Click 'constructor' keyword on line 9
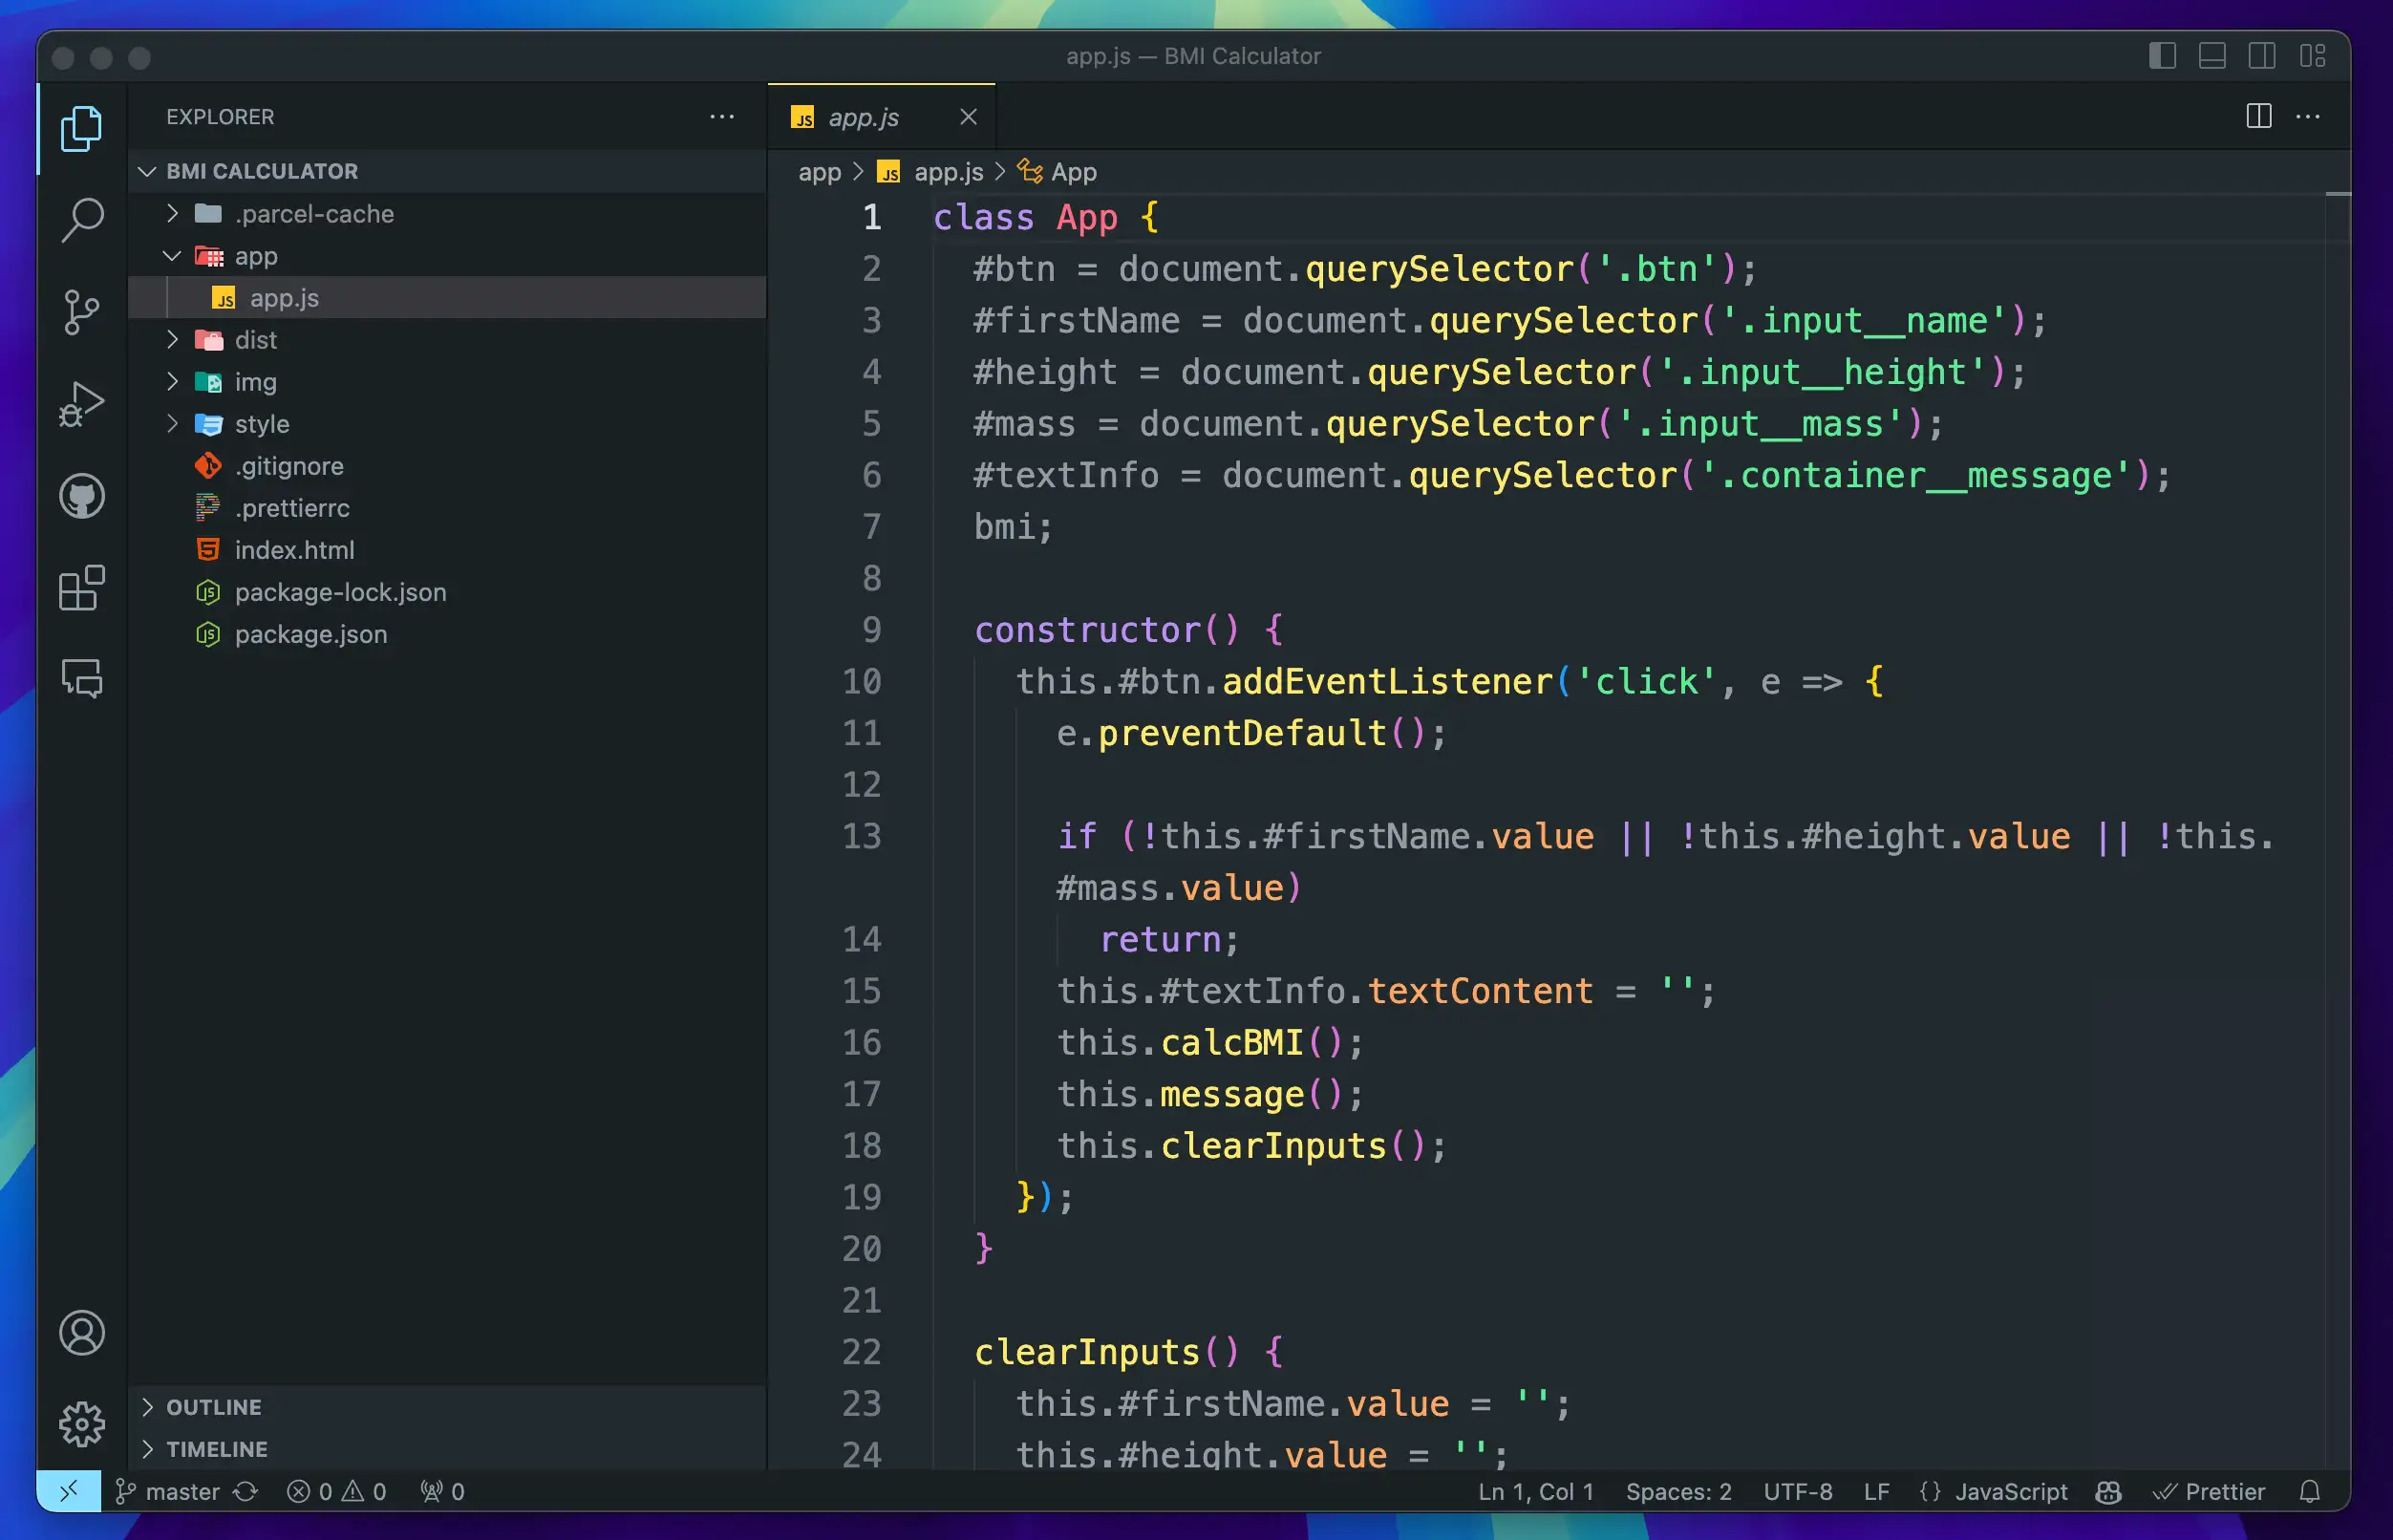 [1087, 629]
